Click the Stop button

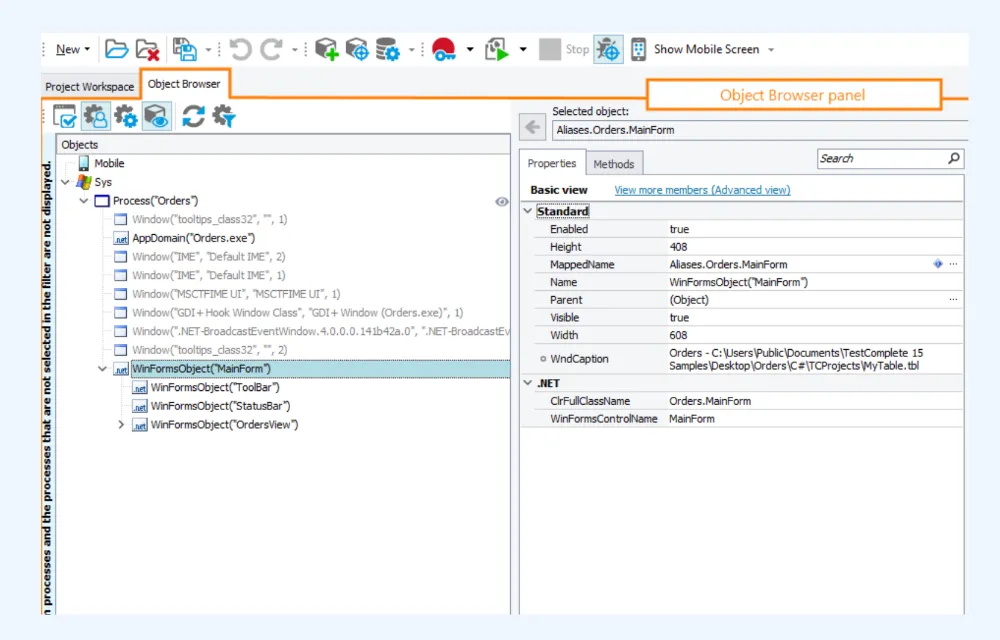(x=564, y=49)
